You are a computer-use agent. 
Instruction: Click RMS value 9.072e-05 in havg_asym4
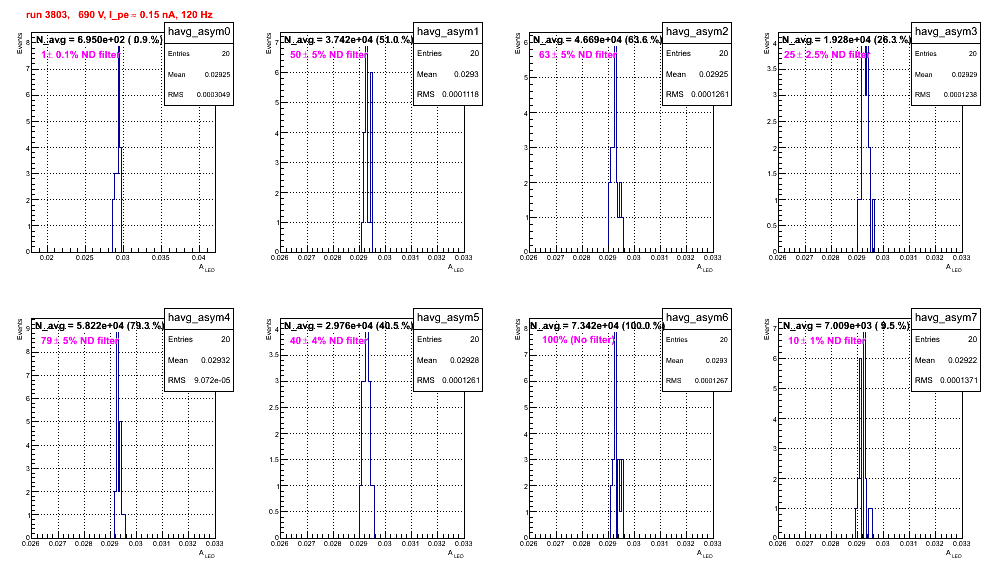pyautogui.click(x=213, y=381)
